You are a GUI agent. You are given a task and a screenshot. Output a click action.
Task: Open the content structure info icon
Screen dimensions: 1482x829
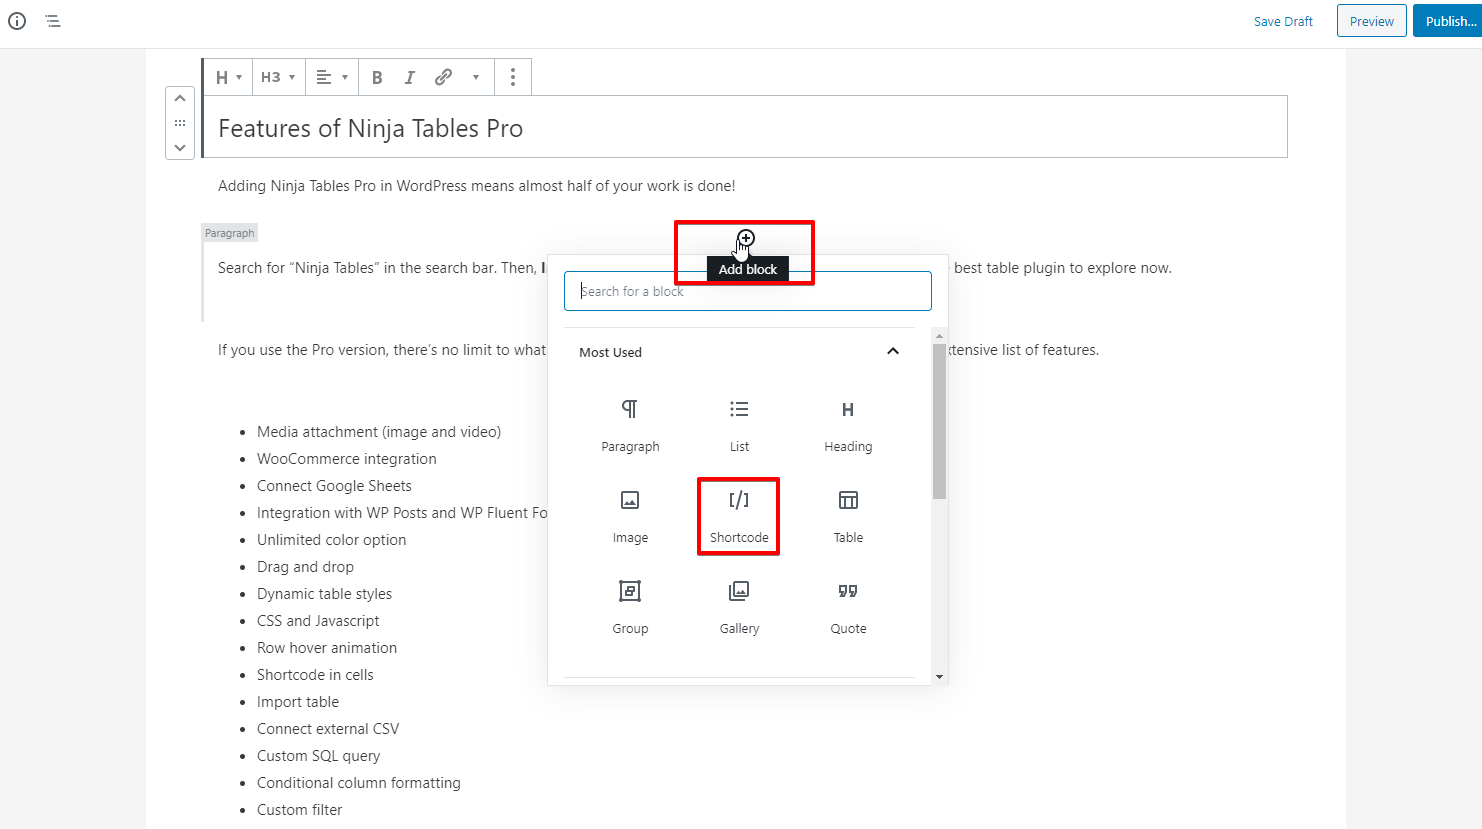(x=17, y=21)
